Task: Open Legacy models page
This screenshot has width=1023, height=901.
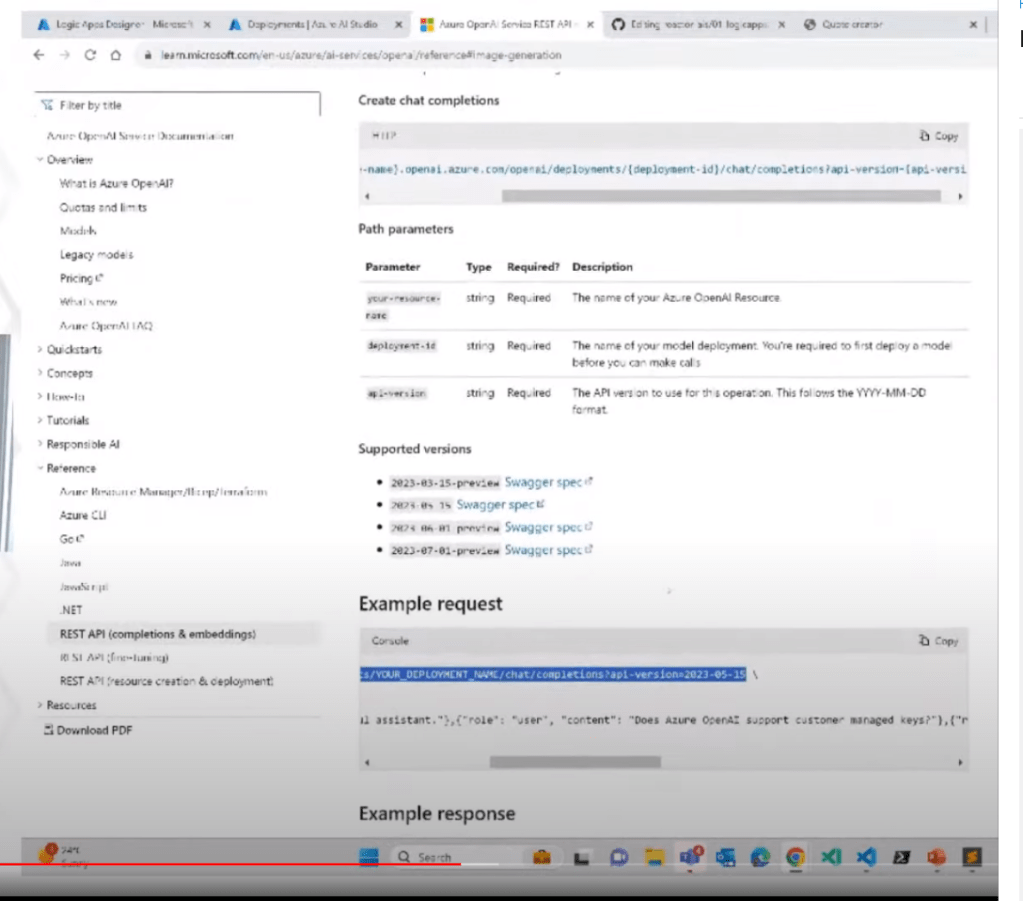Action: tap(96, 254)
